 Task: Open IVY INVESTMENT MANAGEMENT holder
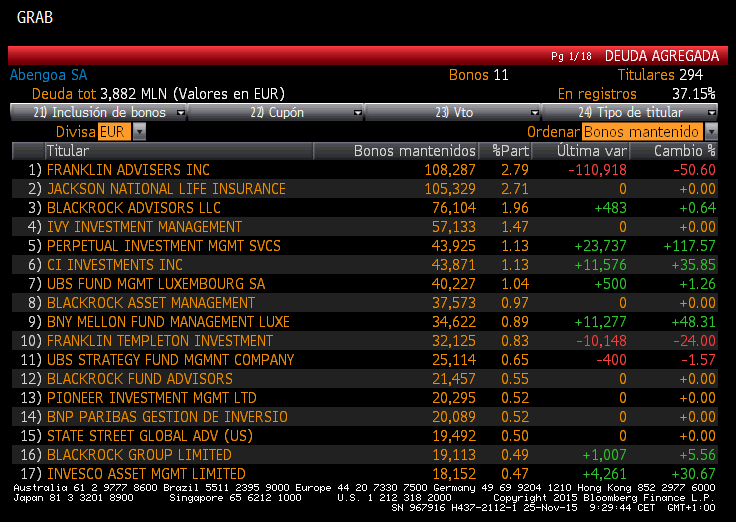pos(365,227)
